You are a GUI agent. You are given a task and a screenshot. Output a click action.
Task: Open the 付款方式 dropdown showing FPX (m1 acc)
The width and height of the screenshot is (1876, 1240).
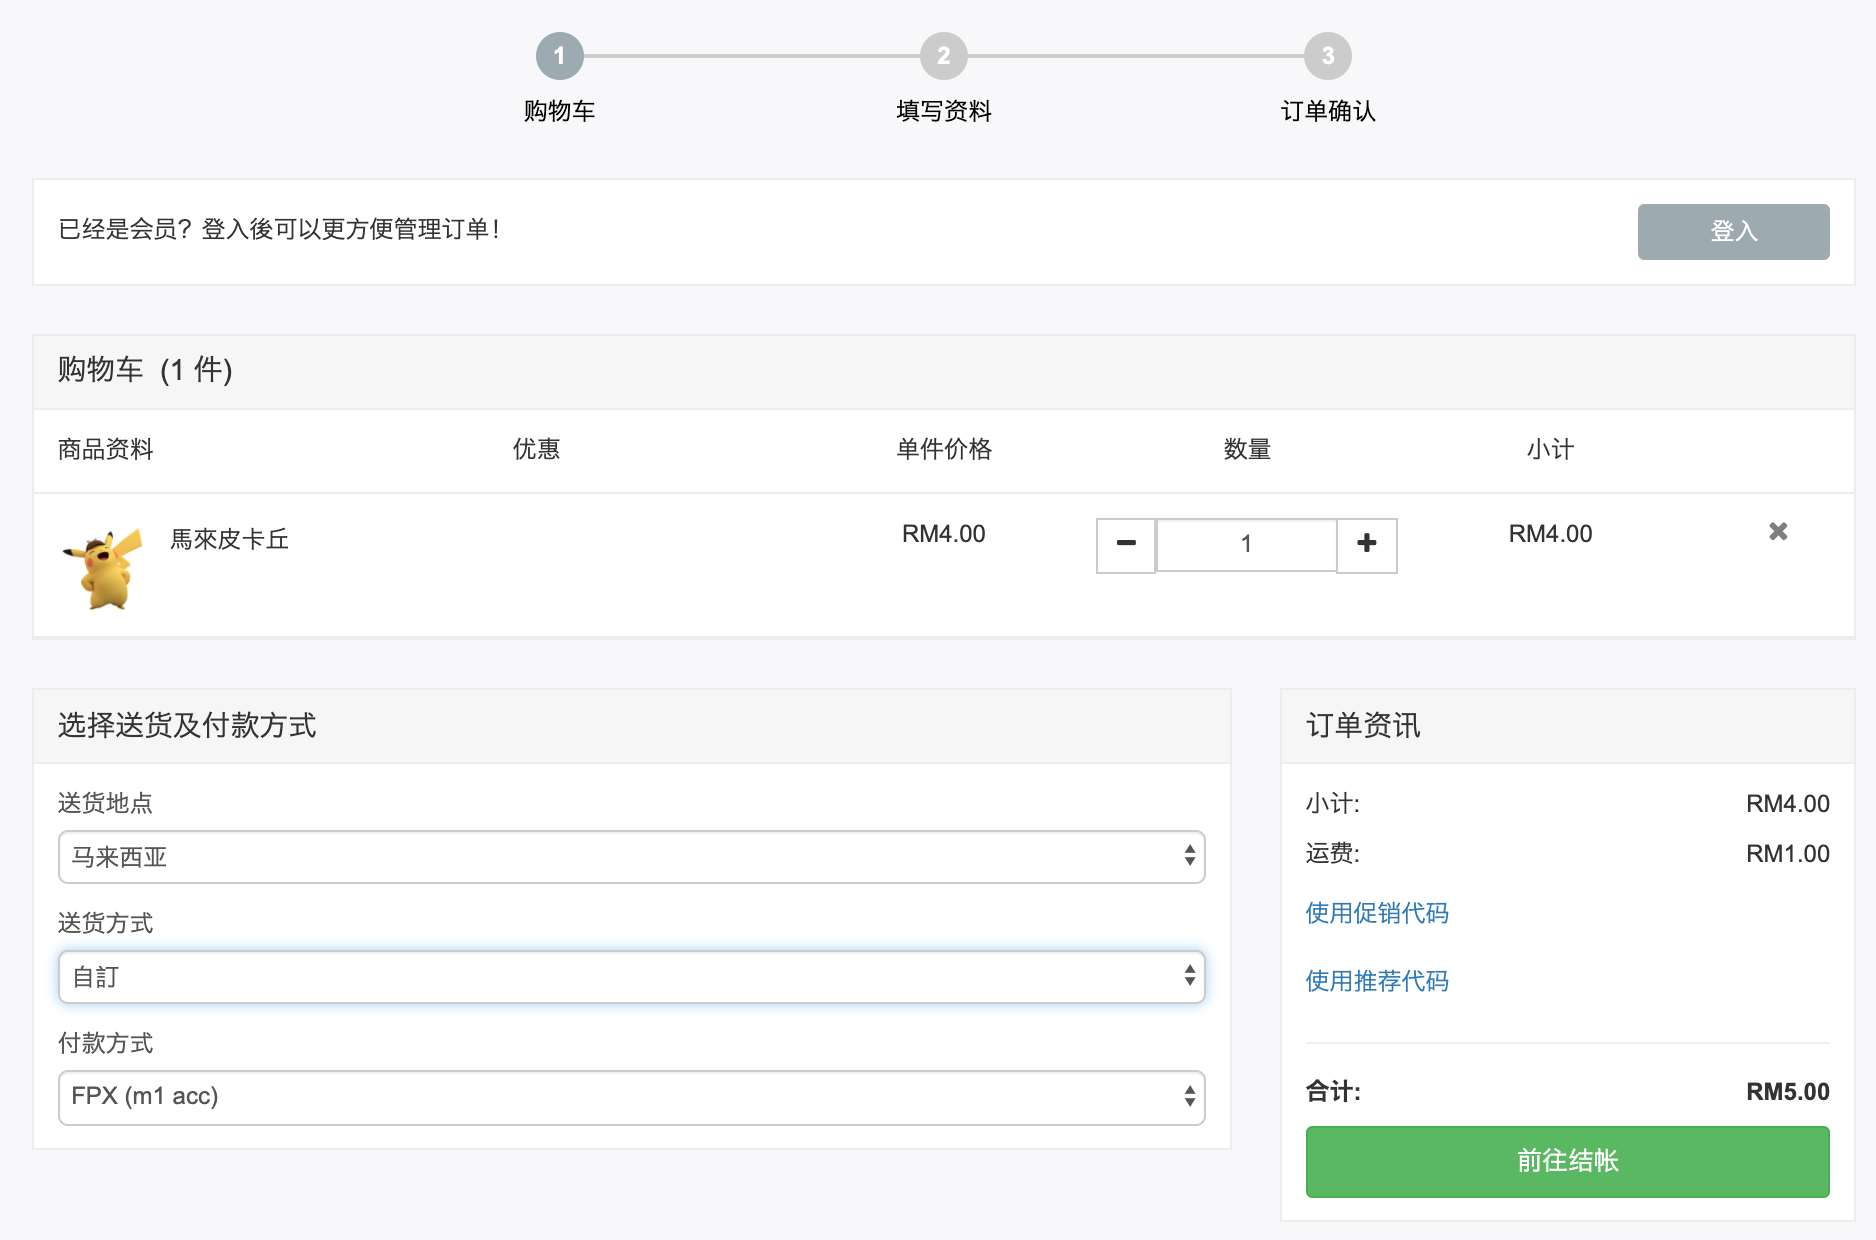pyautogui.click(x=632, y=1097)
